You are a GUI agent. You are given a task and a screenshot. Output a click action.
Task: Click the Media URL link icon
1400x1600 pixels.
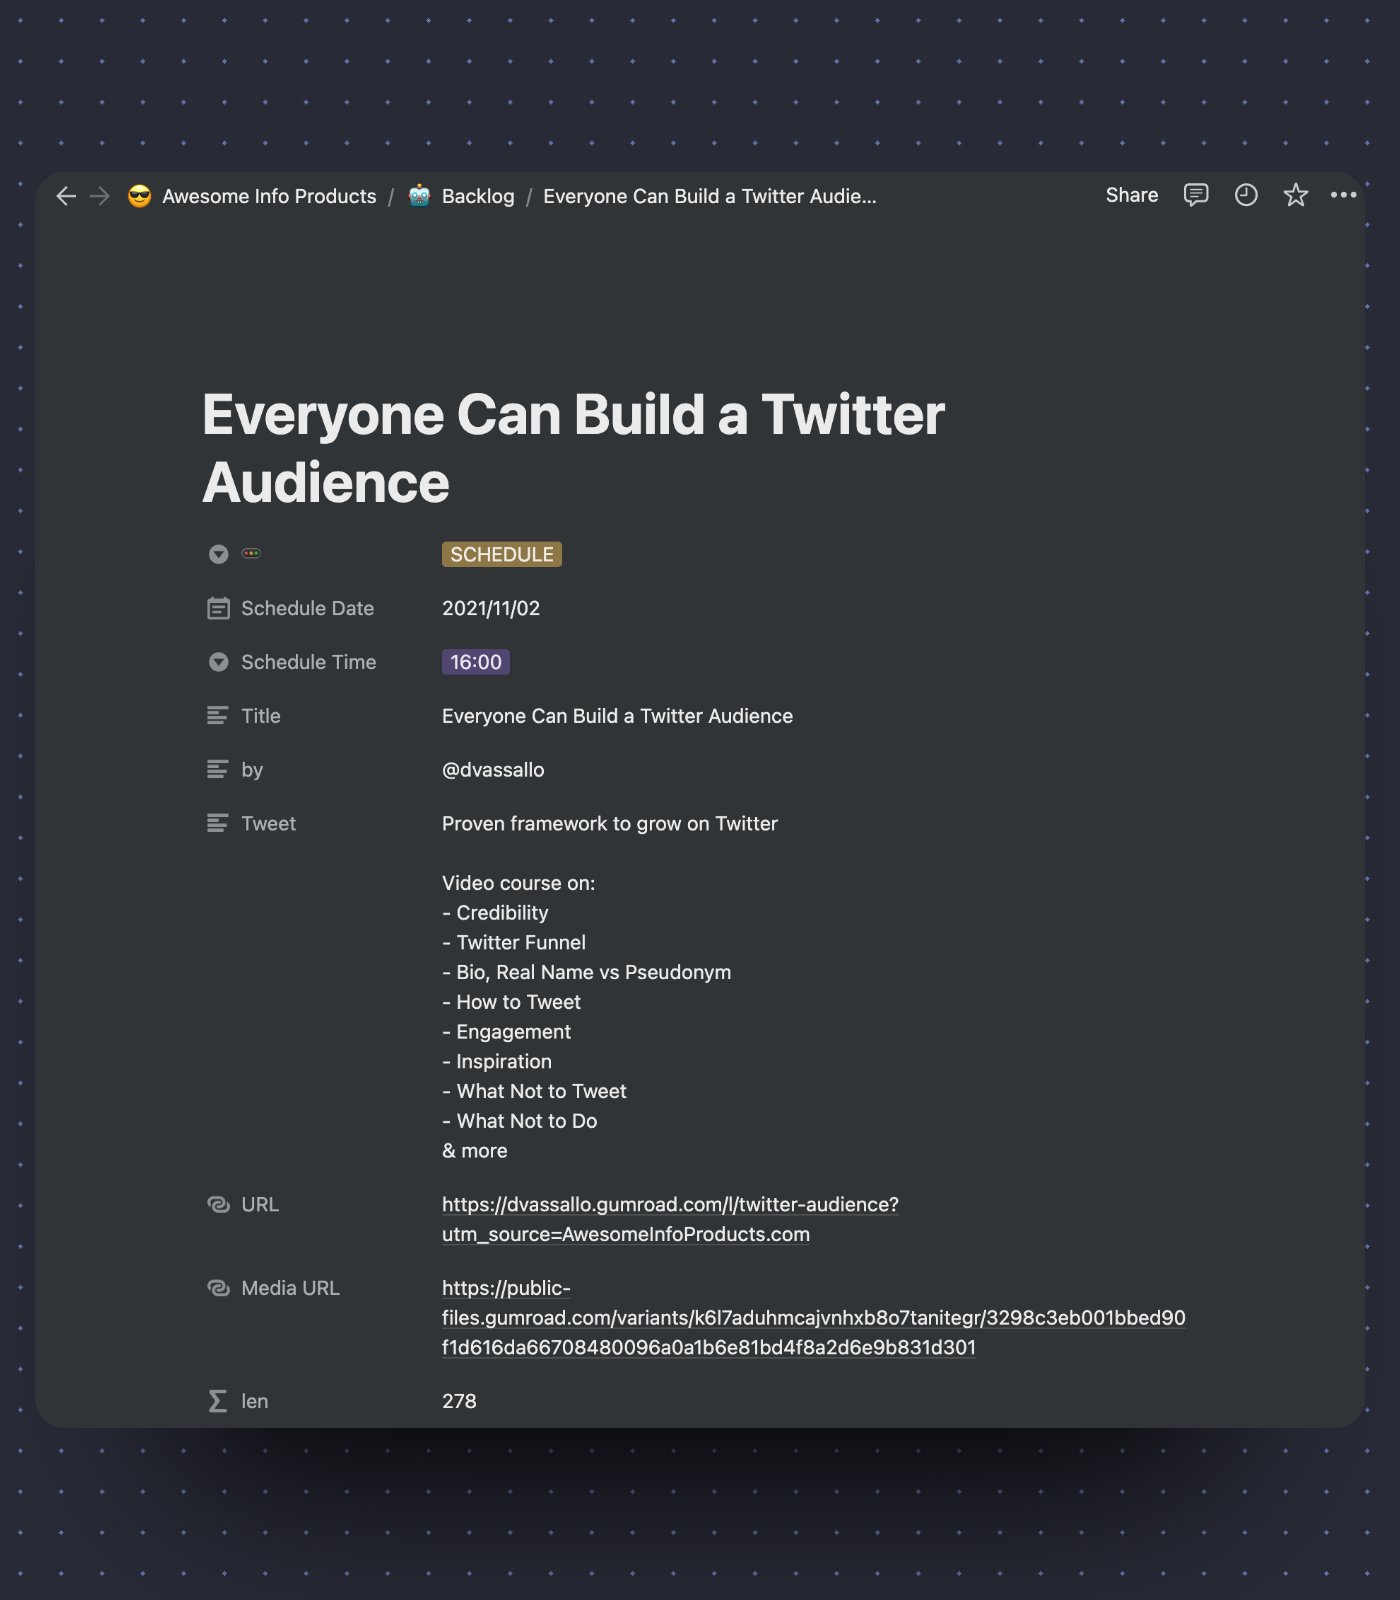click(x=218, y=1289)
